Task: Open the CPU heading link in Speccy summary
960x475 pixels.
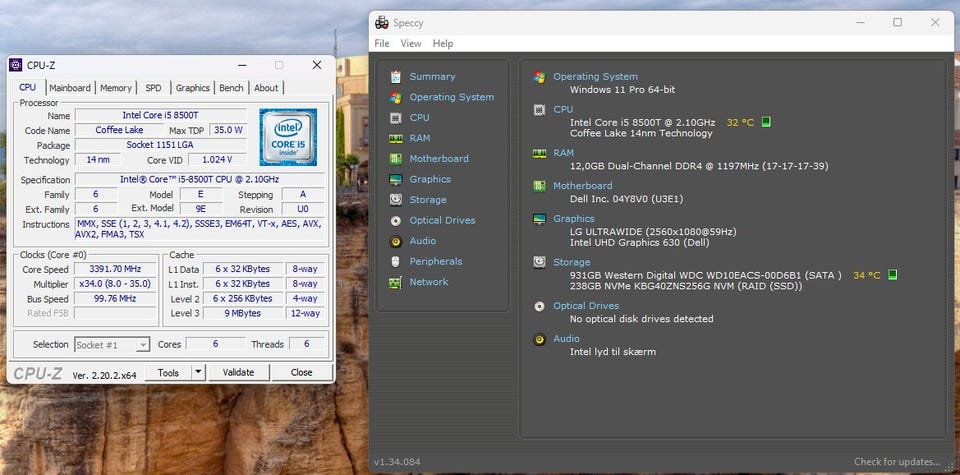Action: tap(563, 110)
